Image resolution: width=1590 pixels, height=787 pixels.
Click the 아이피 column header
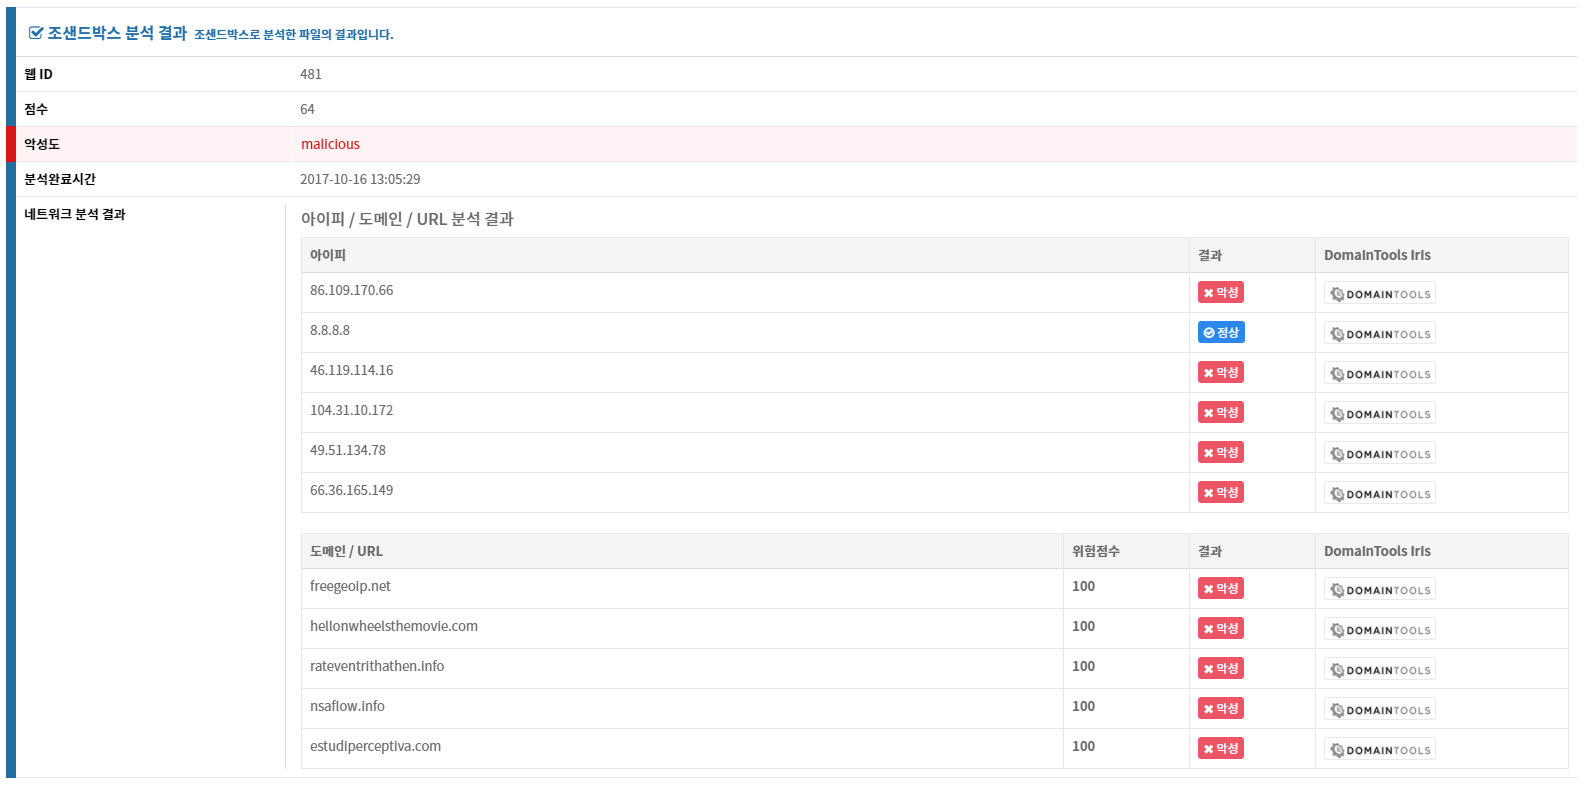point(327,255)
